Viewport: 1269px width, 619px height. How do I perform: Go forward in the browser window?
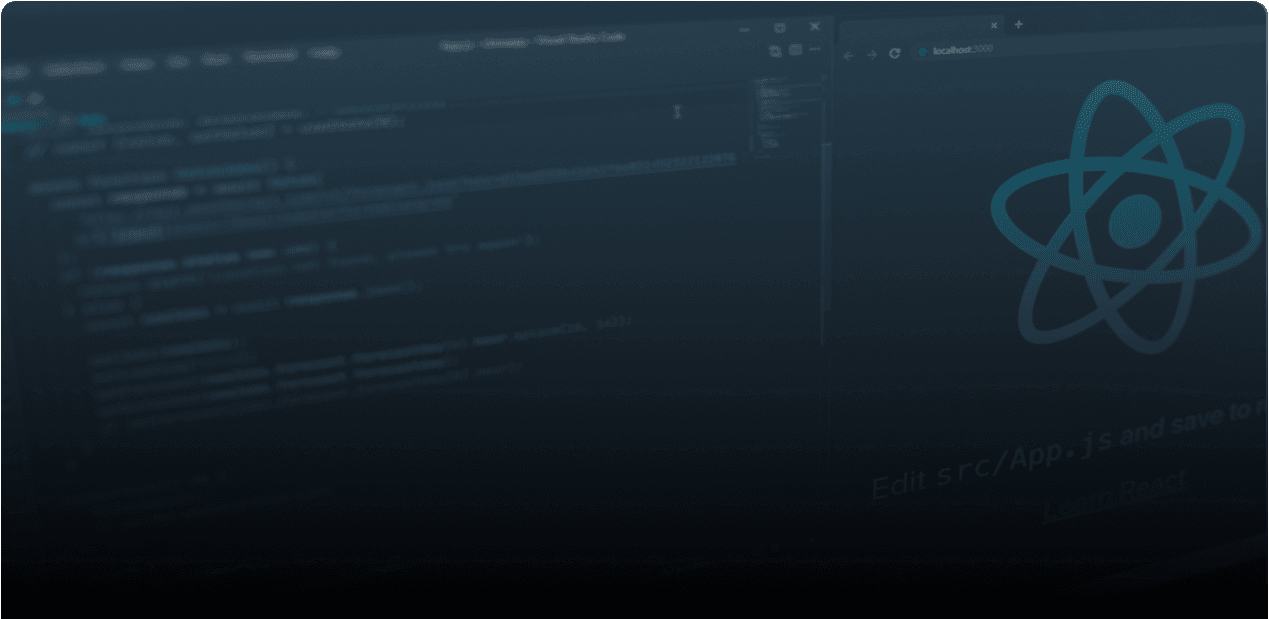pos(871,55)
